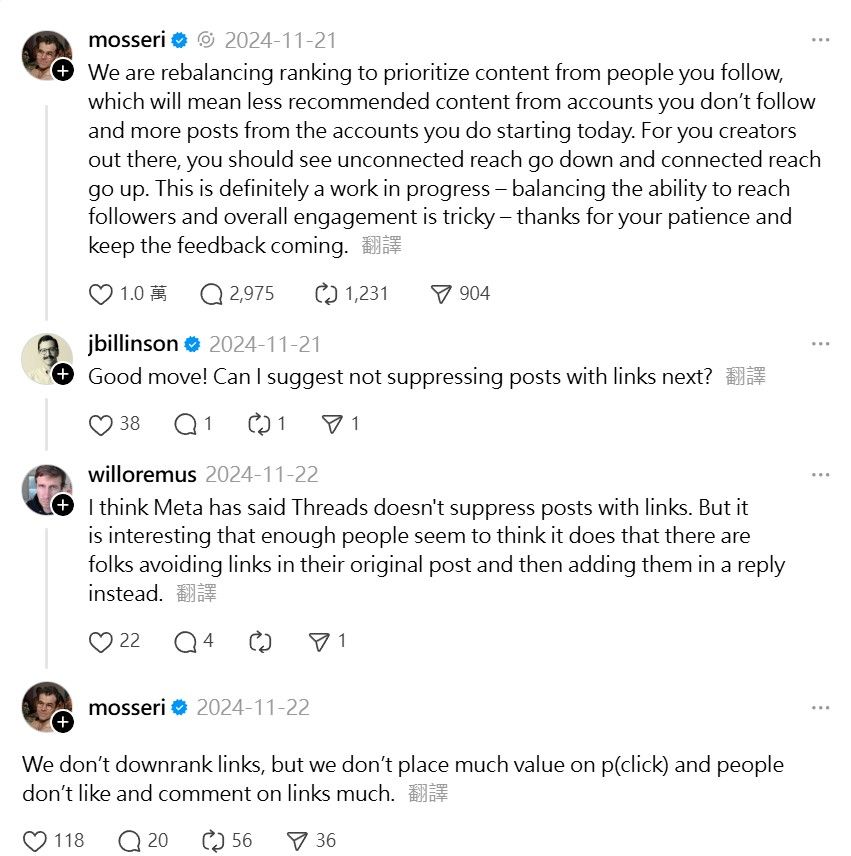Follow jbillinson via avatar plus badge

[62, 374]
